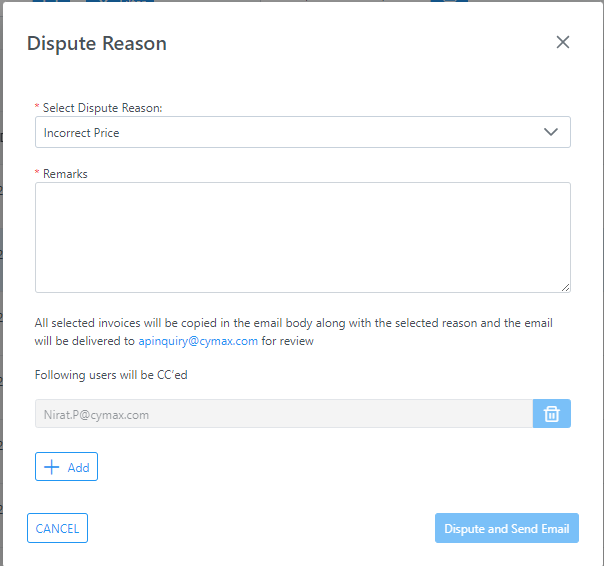Click the red asterisk beside Remarks
Image resolution: width=604 pixels, height=566 pixels.
coord(37,172)
